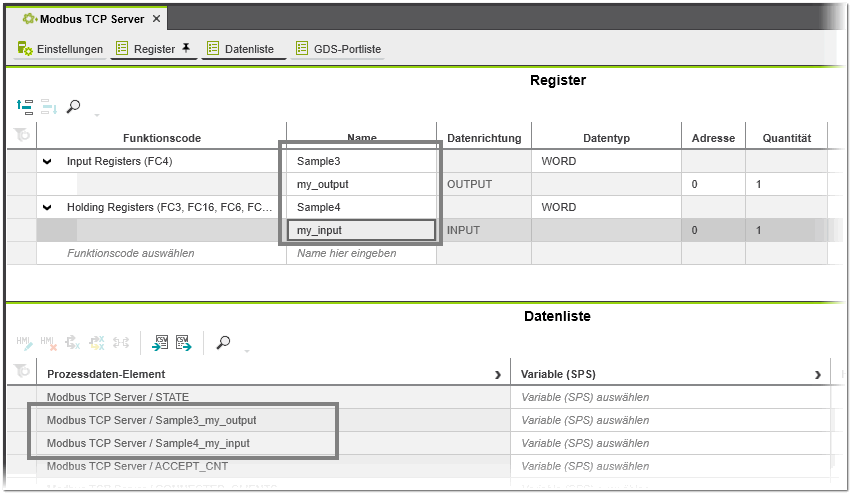Close the Modbus TCP Server tab
The height and width of the screenshot is (494, 851).
[x=156, y=19]
